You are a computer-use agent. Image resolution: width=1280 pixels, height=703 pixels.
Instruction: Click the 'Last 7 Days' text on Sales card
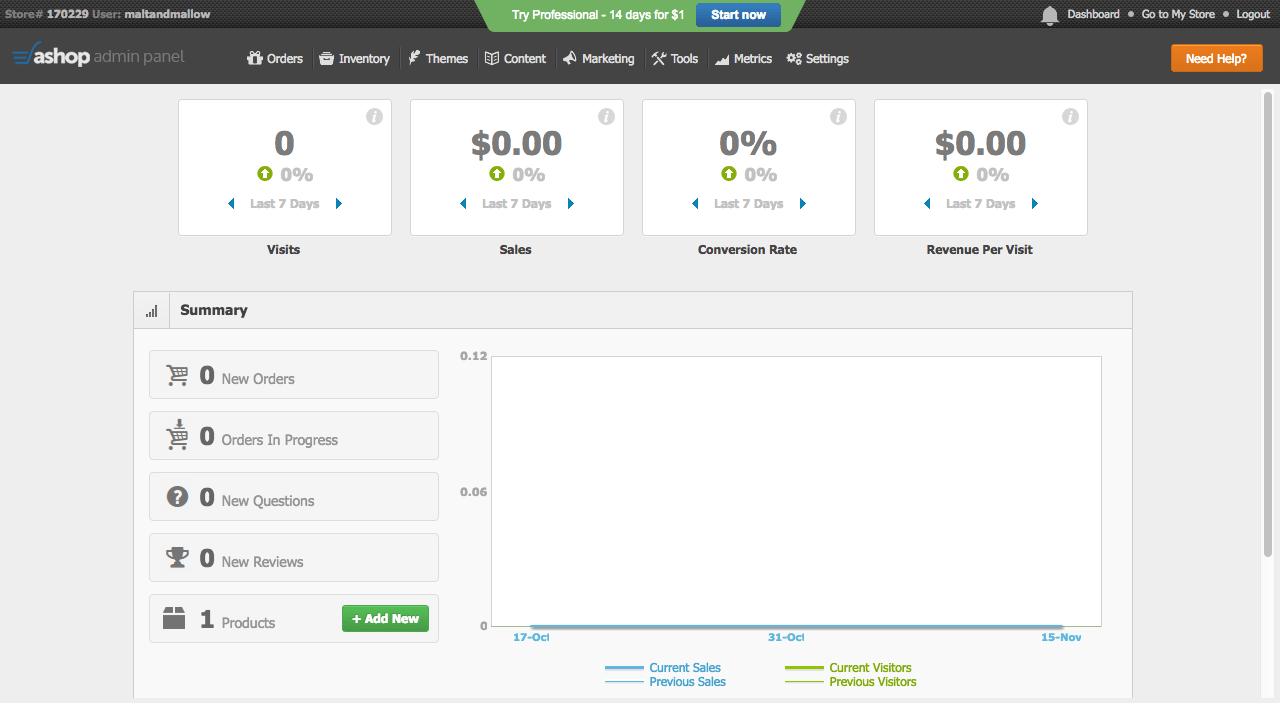tap(517, 204)
